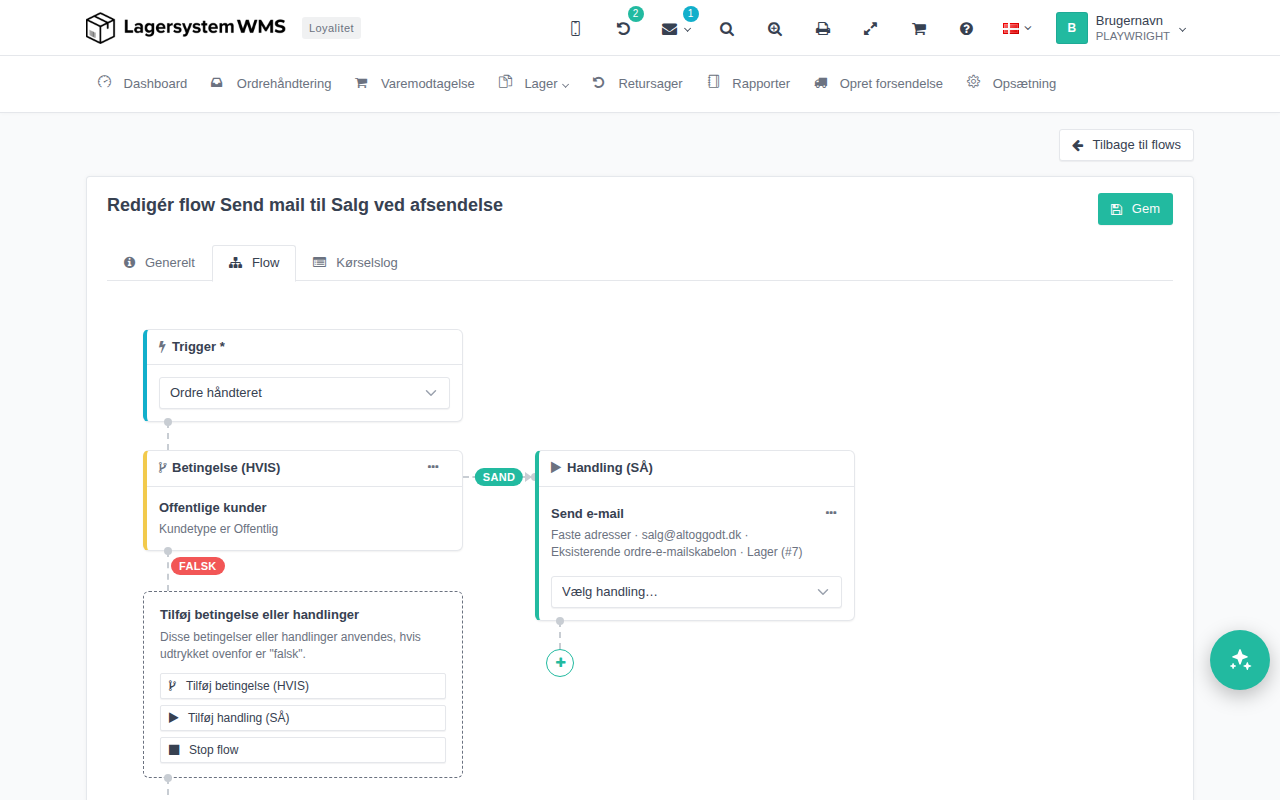The image size is (1280, 800).
Task: Expand the Lager navigation menu
Action: click(536, 84)
